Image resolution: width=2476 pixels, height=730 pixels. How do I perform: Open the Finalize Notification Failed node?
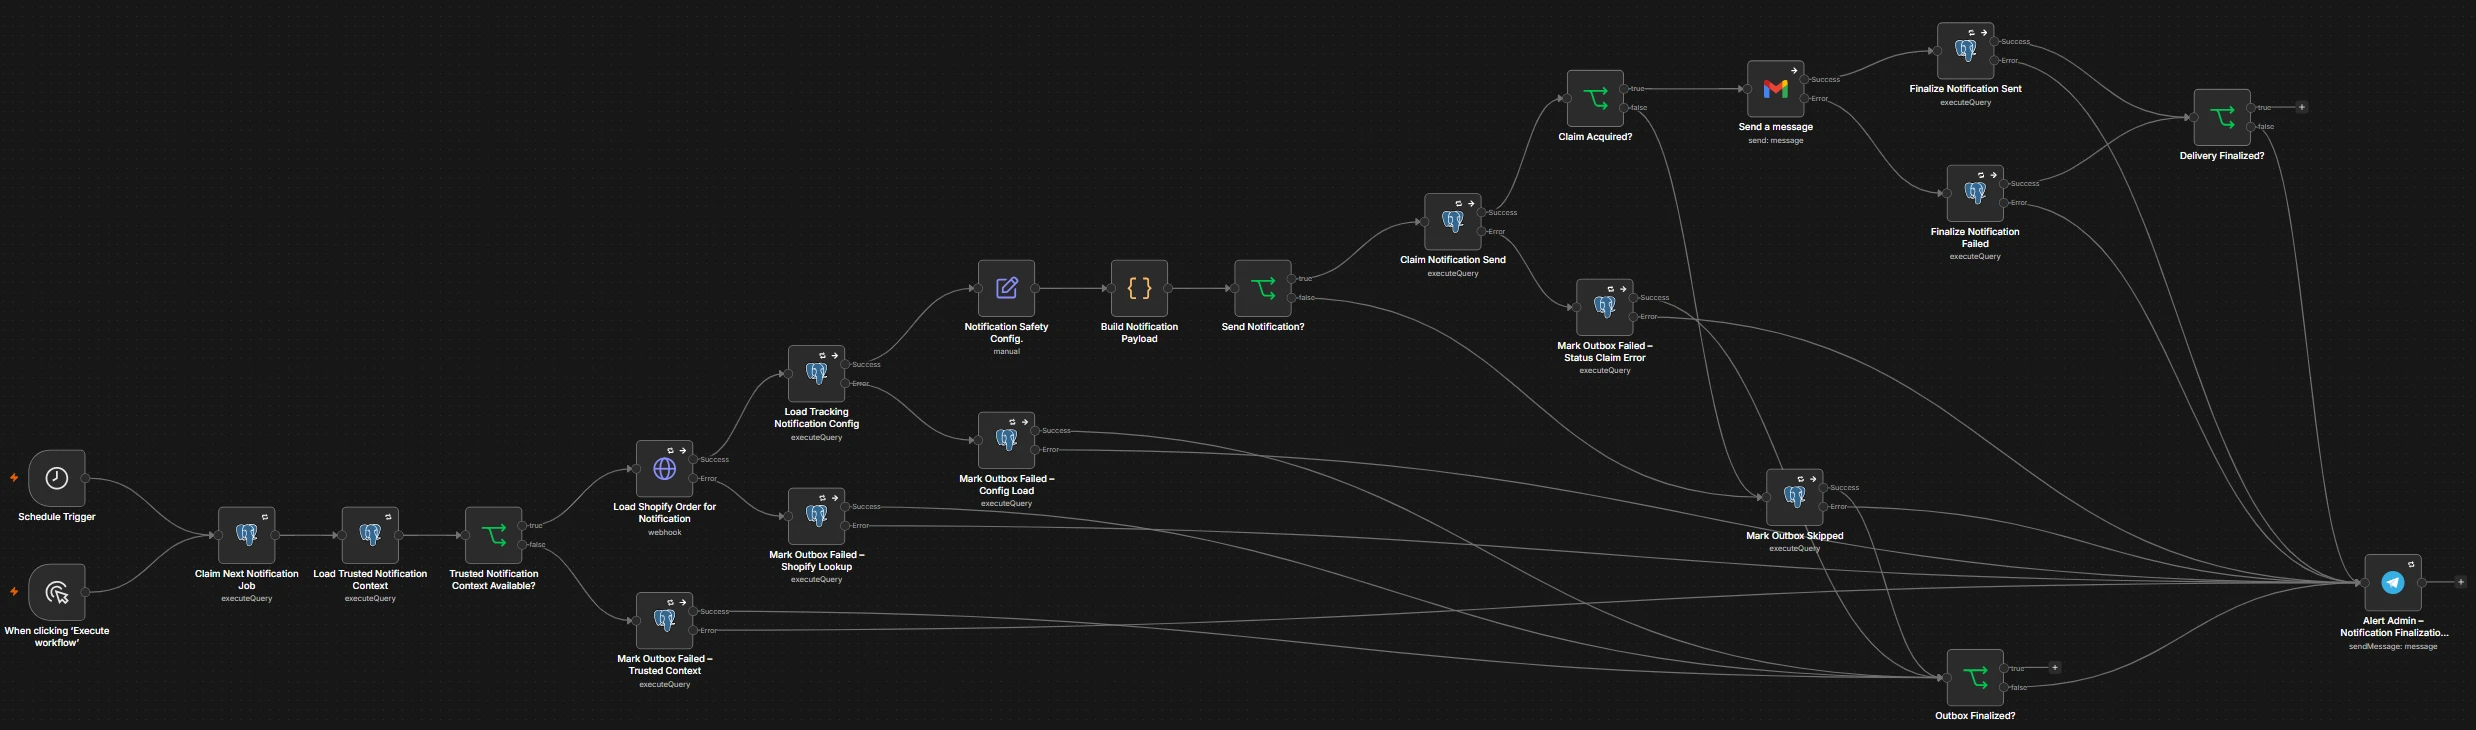pos(1975,193)
